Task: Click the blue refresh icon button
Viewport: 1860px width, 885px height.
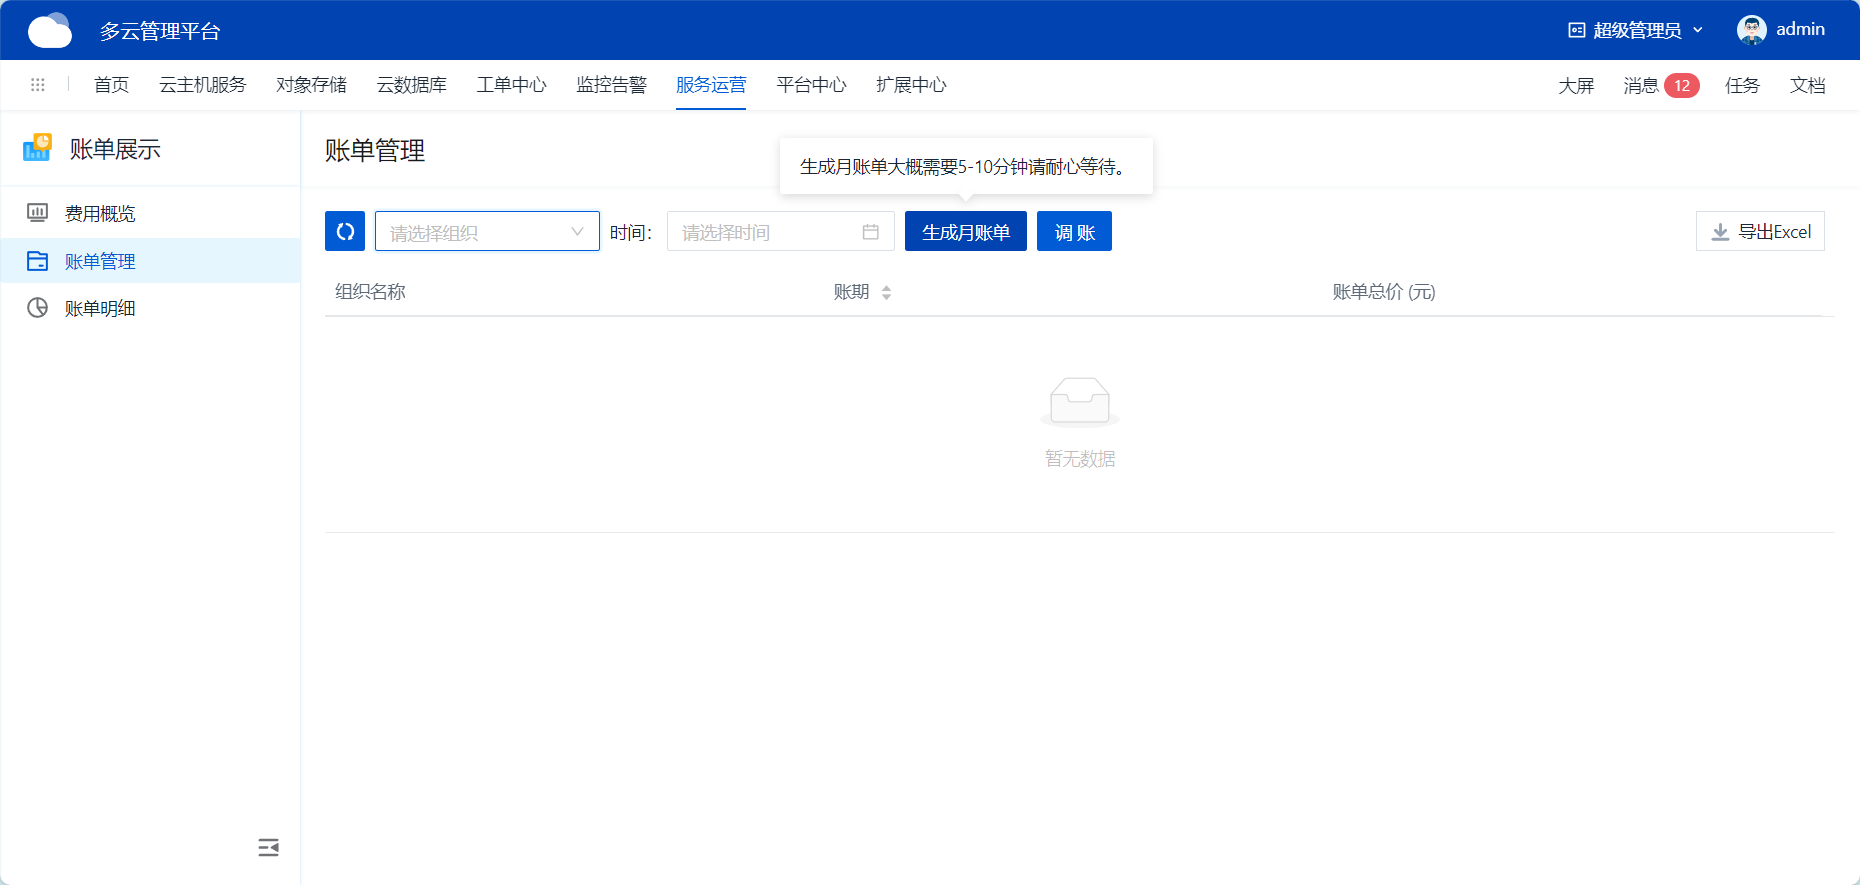Action: coord(345,231)
